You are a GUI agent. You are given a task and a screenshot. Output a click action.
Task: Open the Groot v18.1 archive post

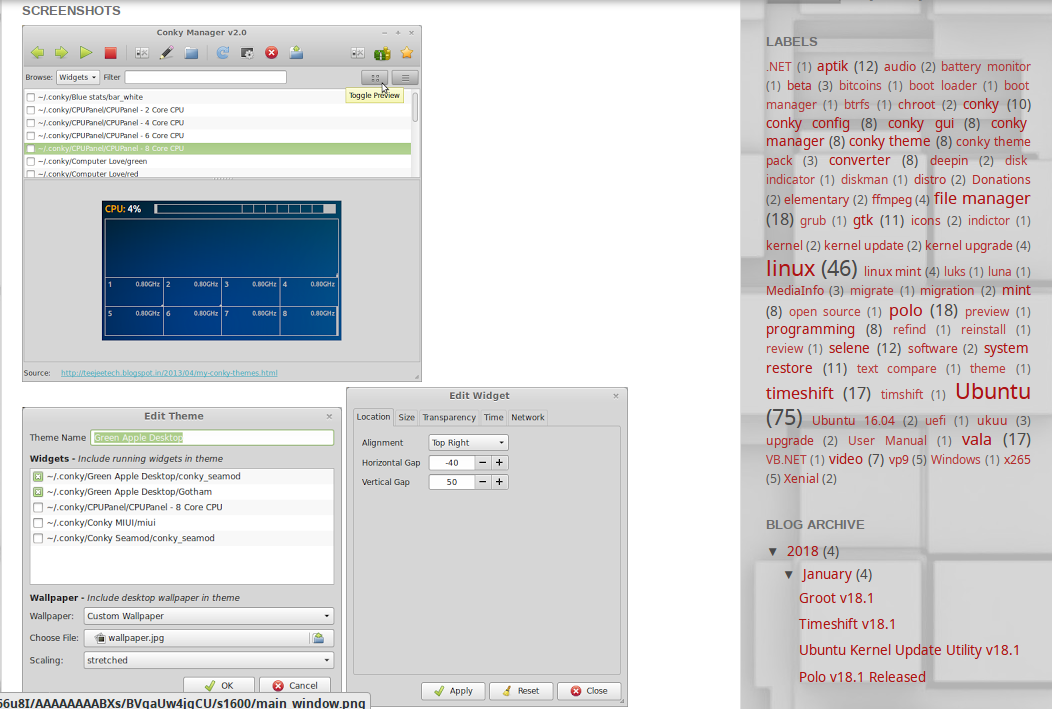click(836, 598)
